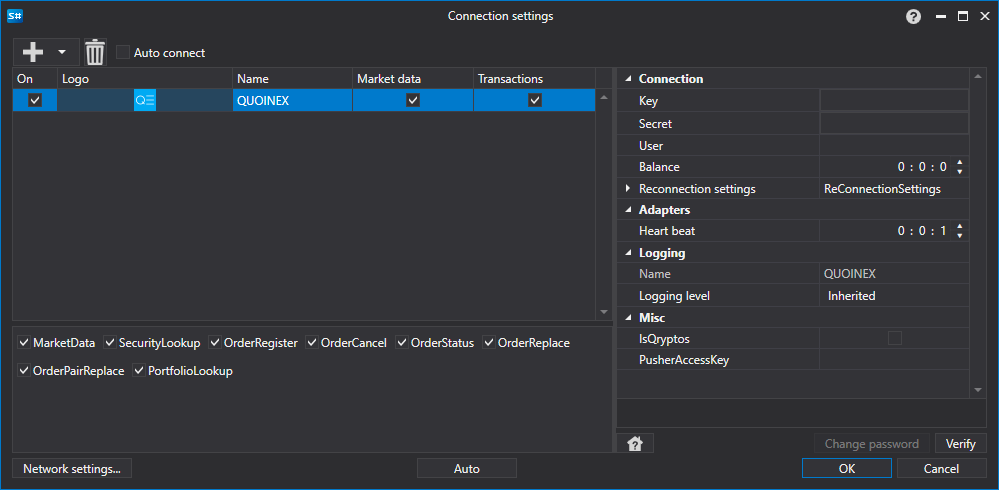Click the Name column header
The width and height of the screenshot is (999, 490).
(292, 79)
